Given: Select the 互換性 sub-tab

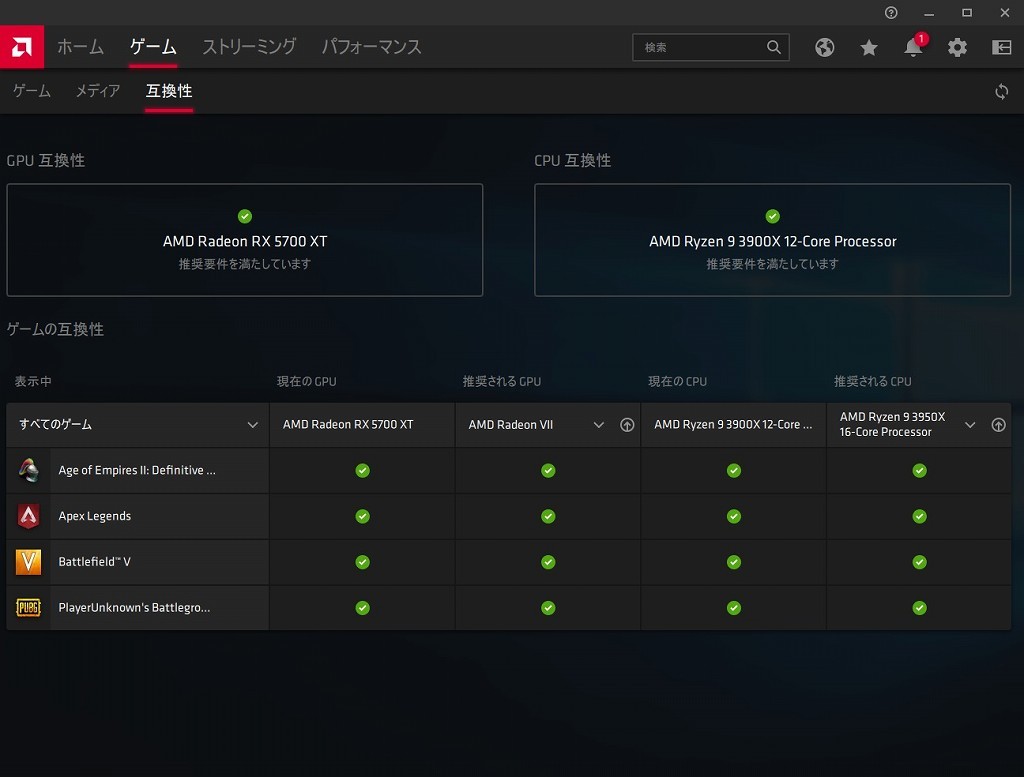Looking at the screenshot, I should coord(168,91).
